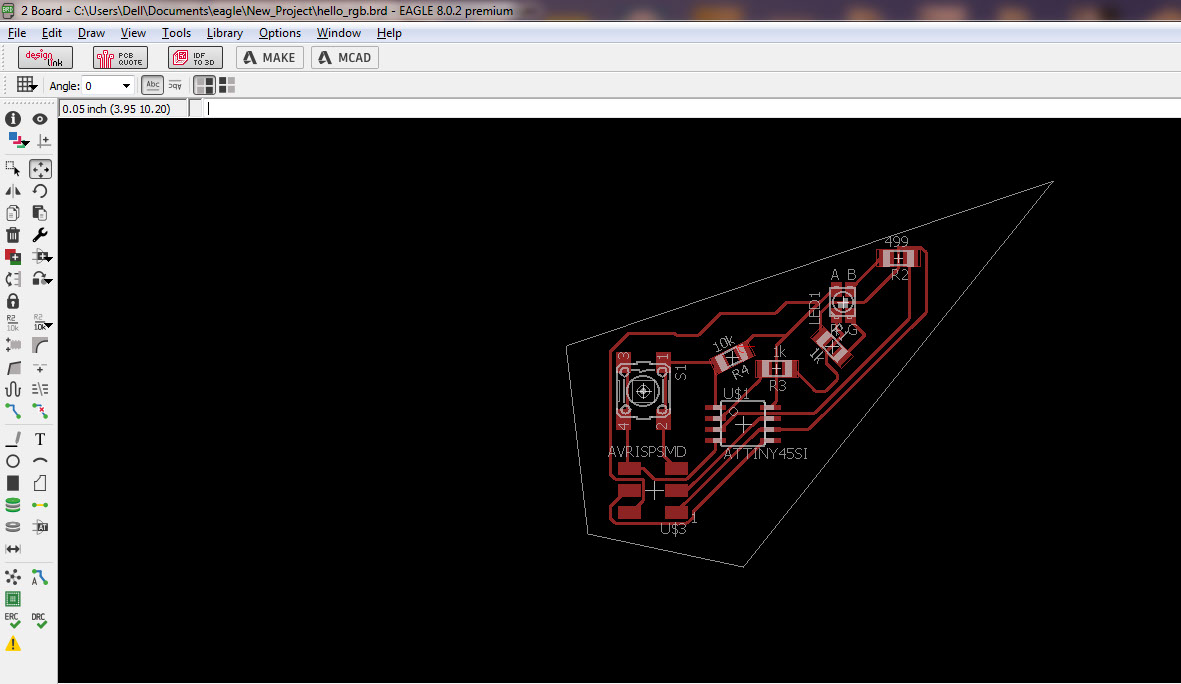Open the Library menu
This screenshot has width=1181, height=684.
[224, 33]
